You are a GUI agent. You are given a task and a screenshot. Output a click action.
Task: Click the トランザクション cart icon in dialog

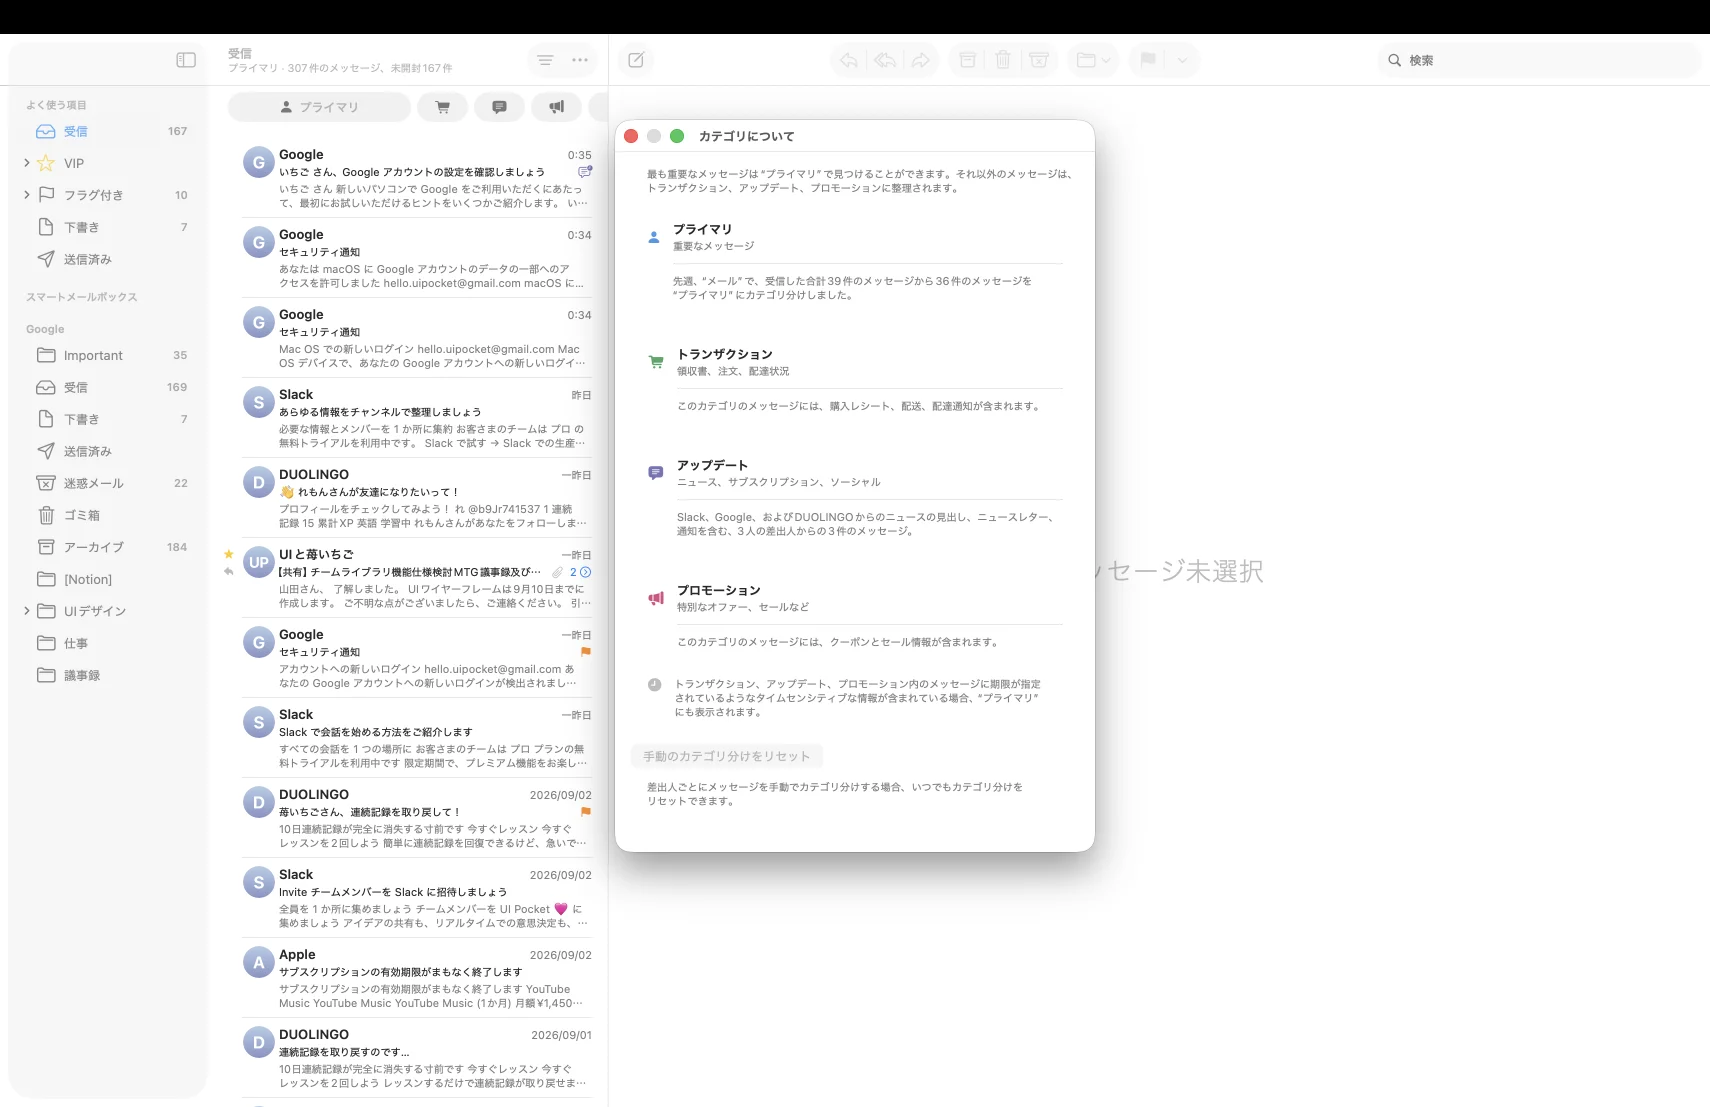coord(656,362)
